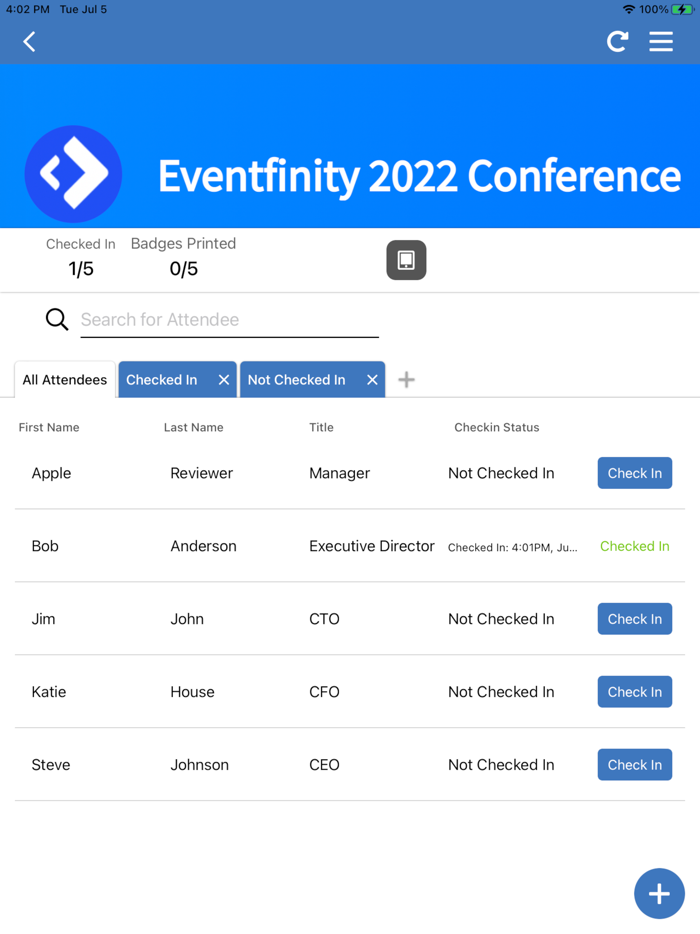Go back using the back arrow
This screenshot has height=934, width=700.
[x=28, y=42]
